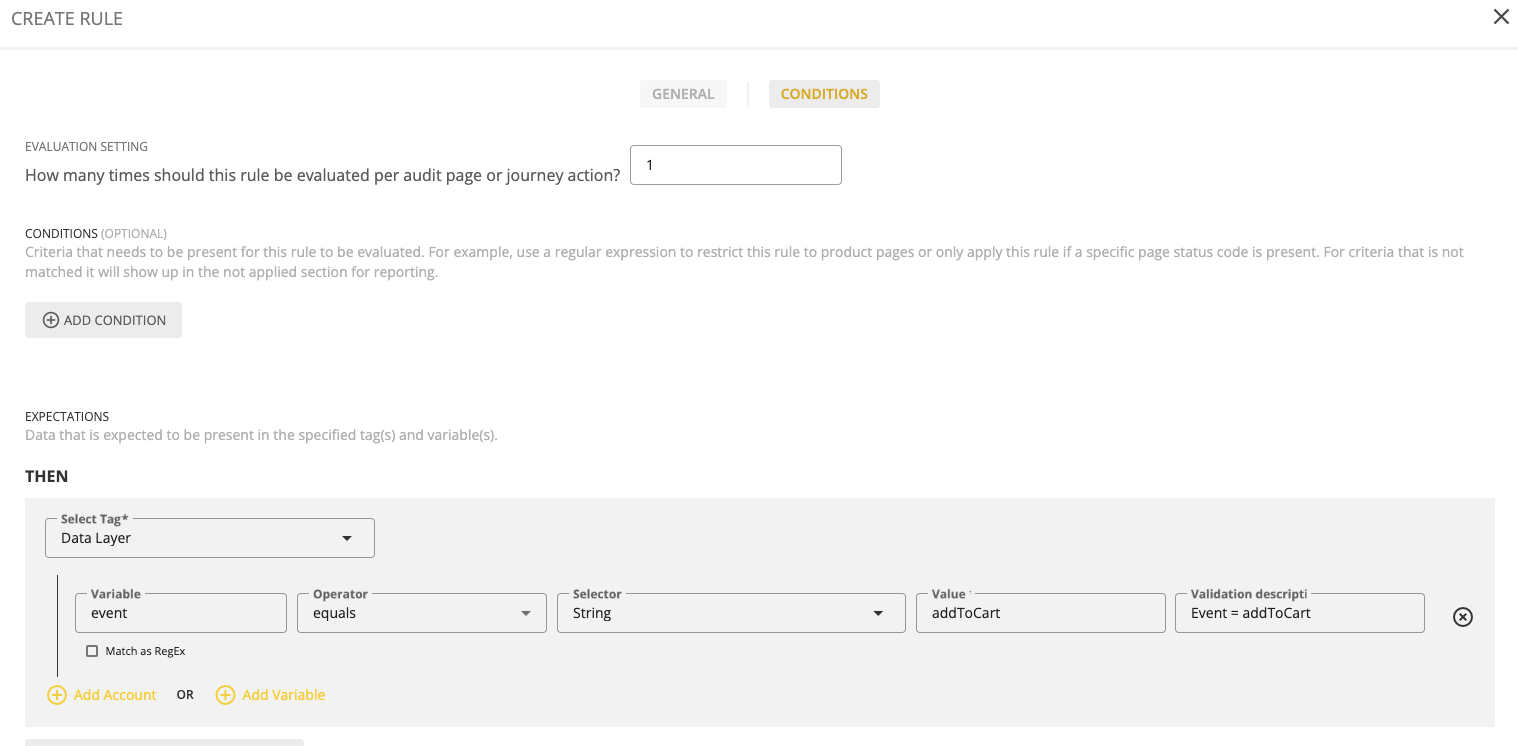Click the Validation description text field
This screenshot has width=1518, height=746.
pos(1300,613)
